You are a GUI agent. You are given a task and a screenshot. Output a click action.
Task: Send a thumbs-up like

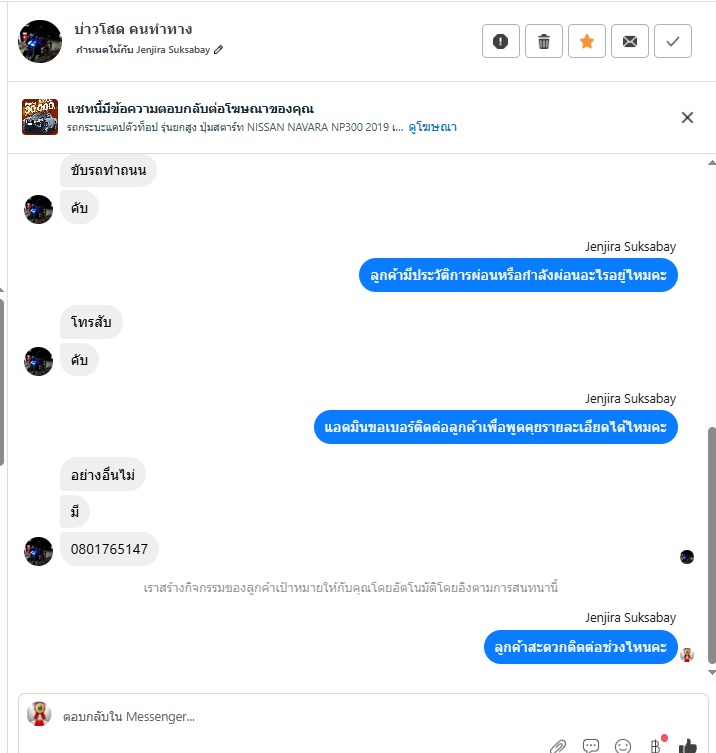coord(688,746)
